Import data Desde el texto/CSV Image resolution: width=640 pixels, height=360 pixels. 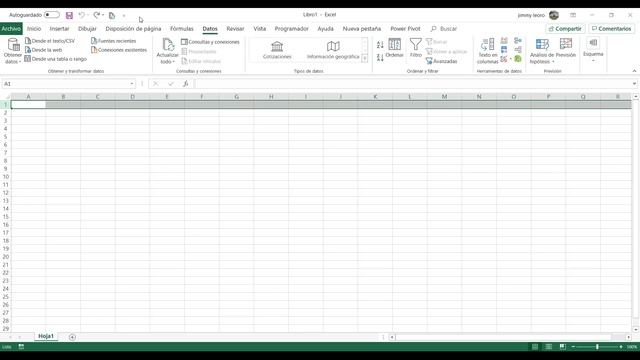50,41
